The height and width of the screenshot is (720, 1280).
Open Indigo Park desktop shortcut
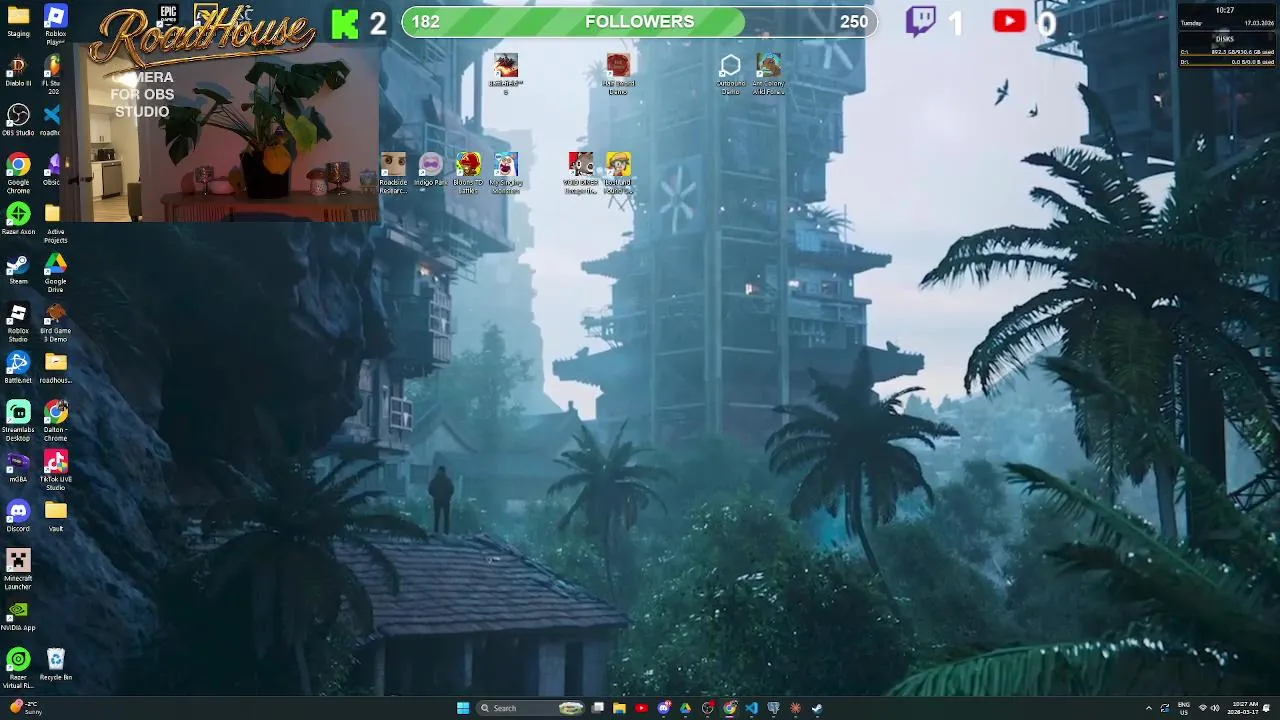[x=431, y=169]
